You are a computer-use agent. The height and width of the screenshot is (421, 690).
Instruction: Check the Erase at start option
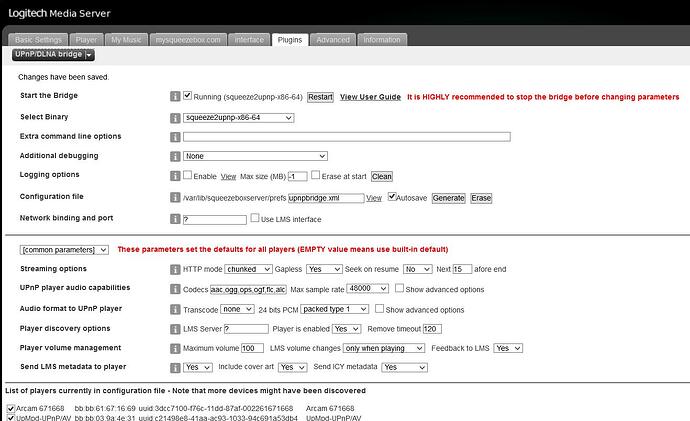click(x=316, y=175)
